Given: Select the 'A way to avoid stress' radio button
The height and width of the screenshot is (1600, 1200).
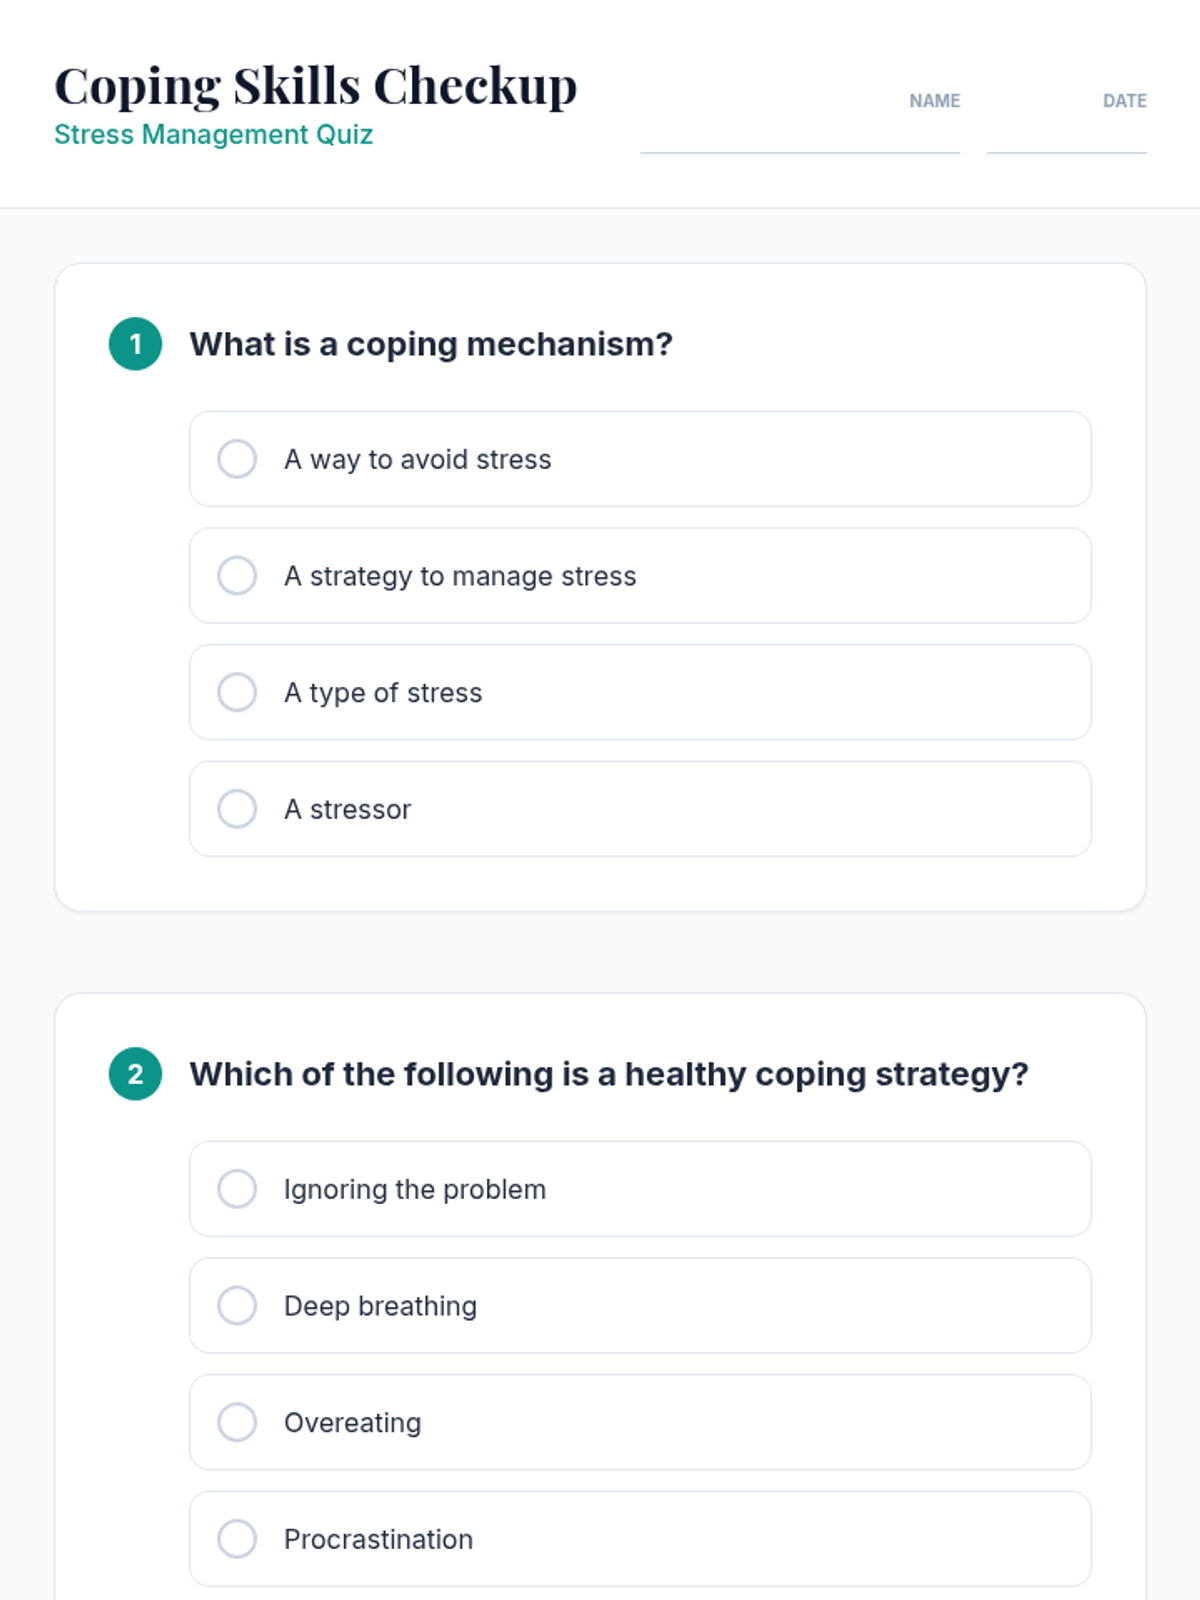Looking at the screenshot, I should [x=237, y=459].
